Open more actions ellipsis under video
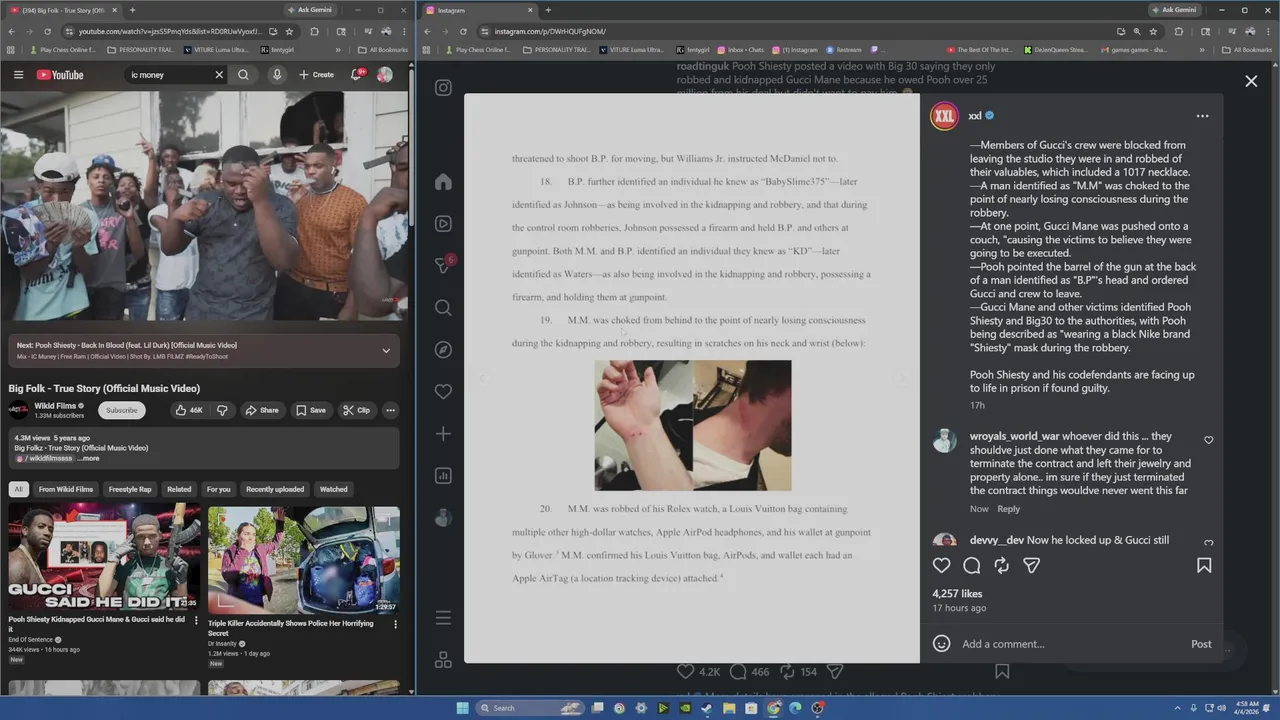1280x720 pixels. pyautogui.click(x=390, y=410)
